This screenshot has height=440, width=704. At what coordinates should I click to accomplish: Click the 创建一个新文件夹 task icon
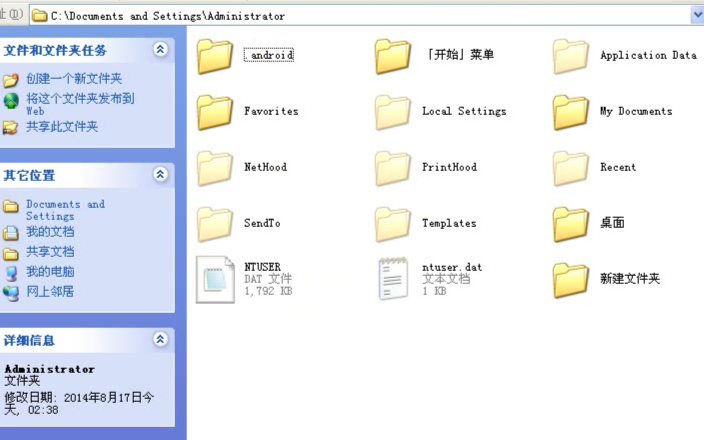point(11,80)
